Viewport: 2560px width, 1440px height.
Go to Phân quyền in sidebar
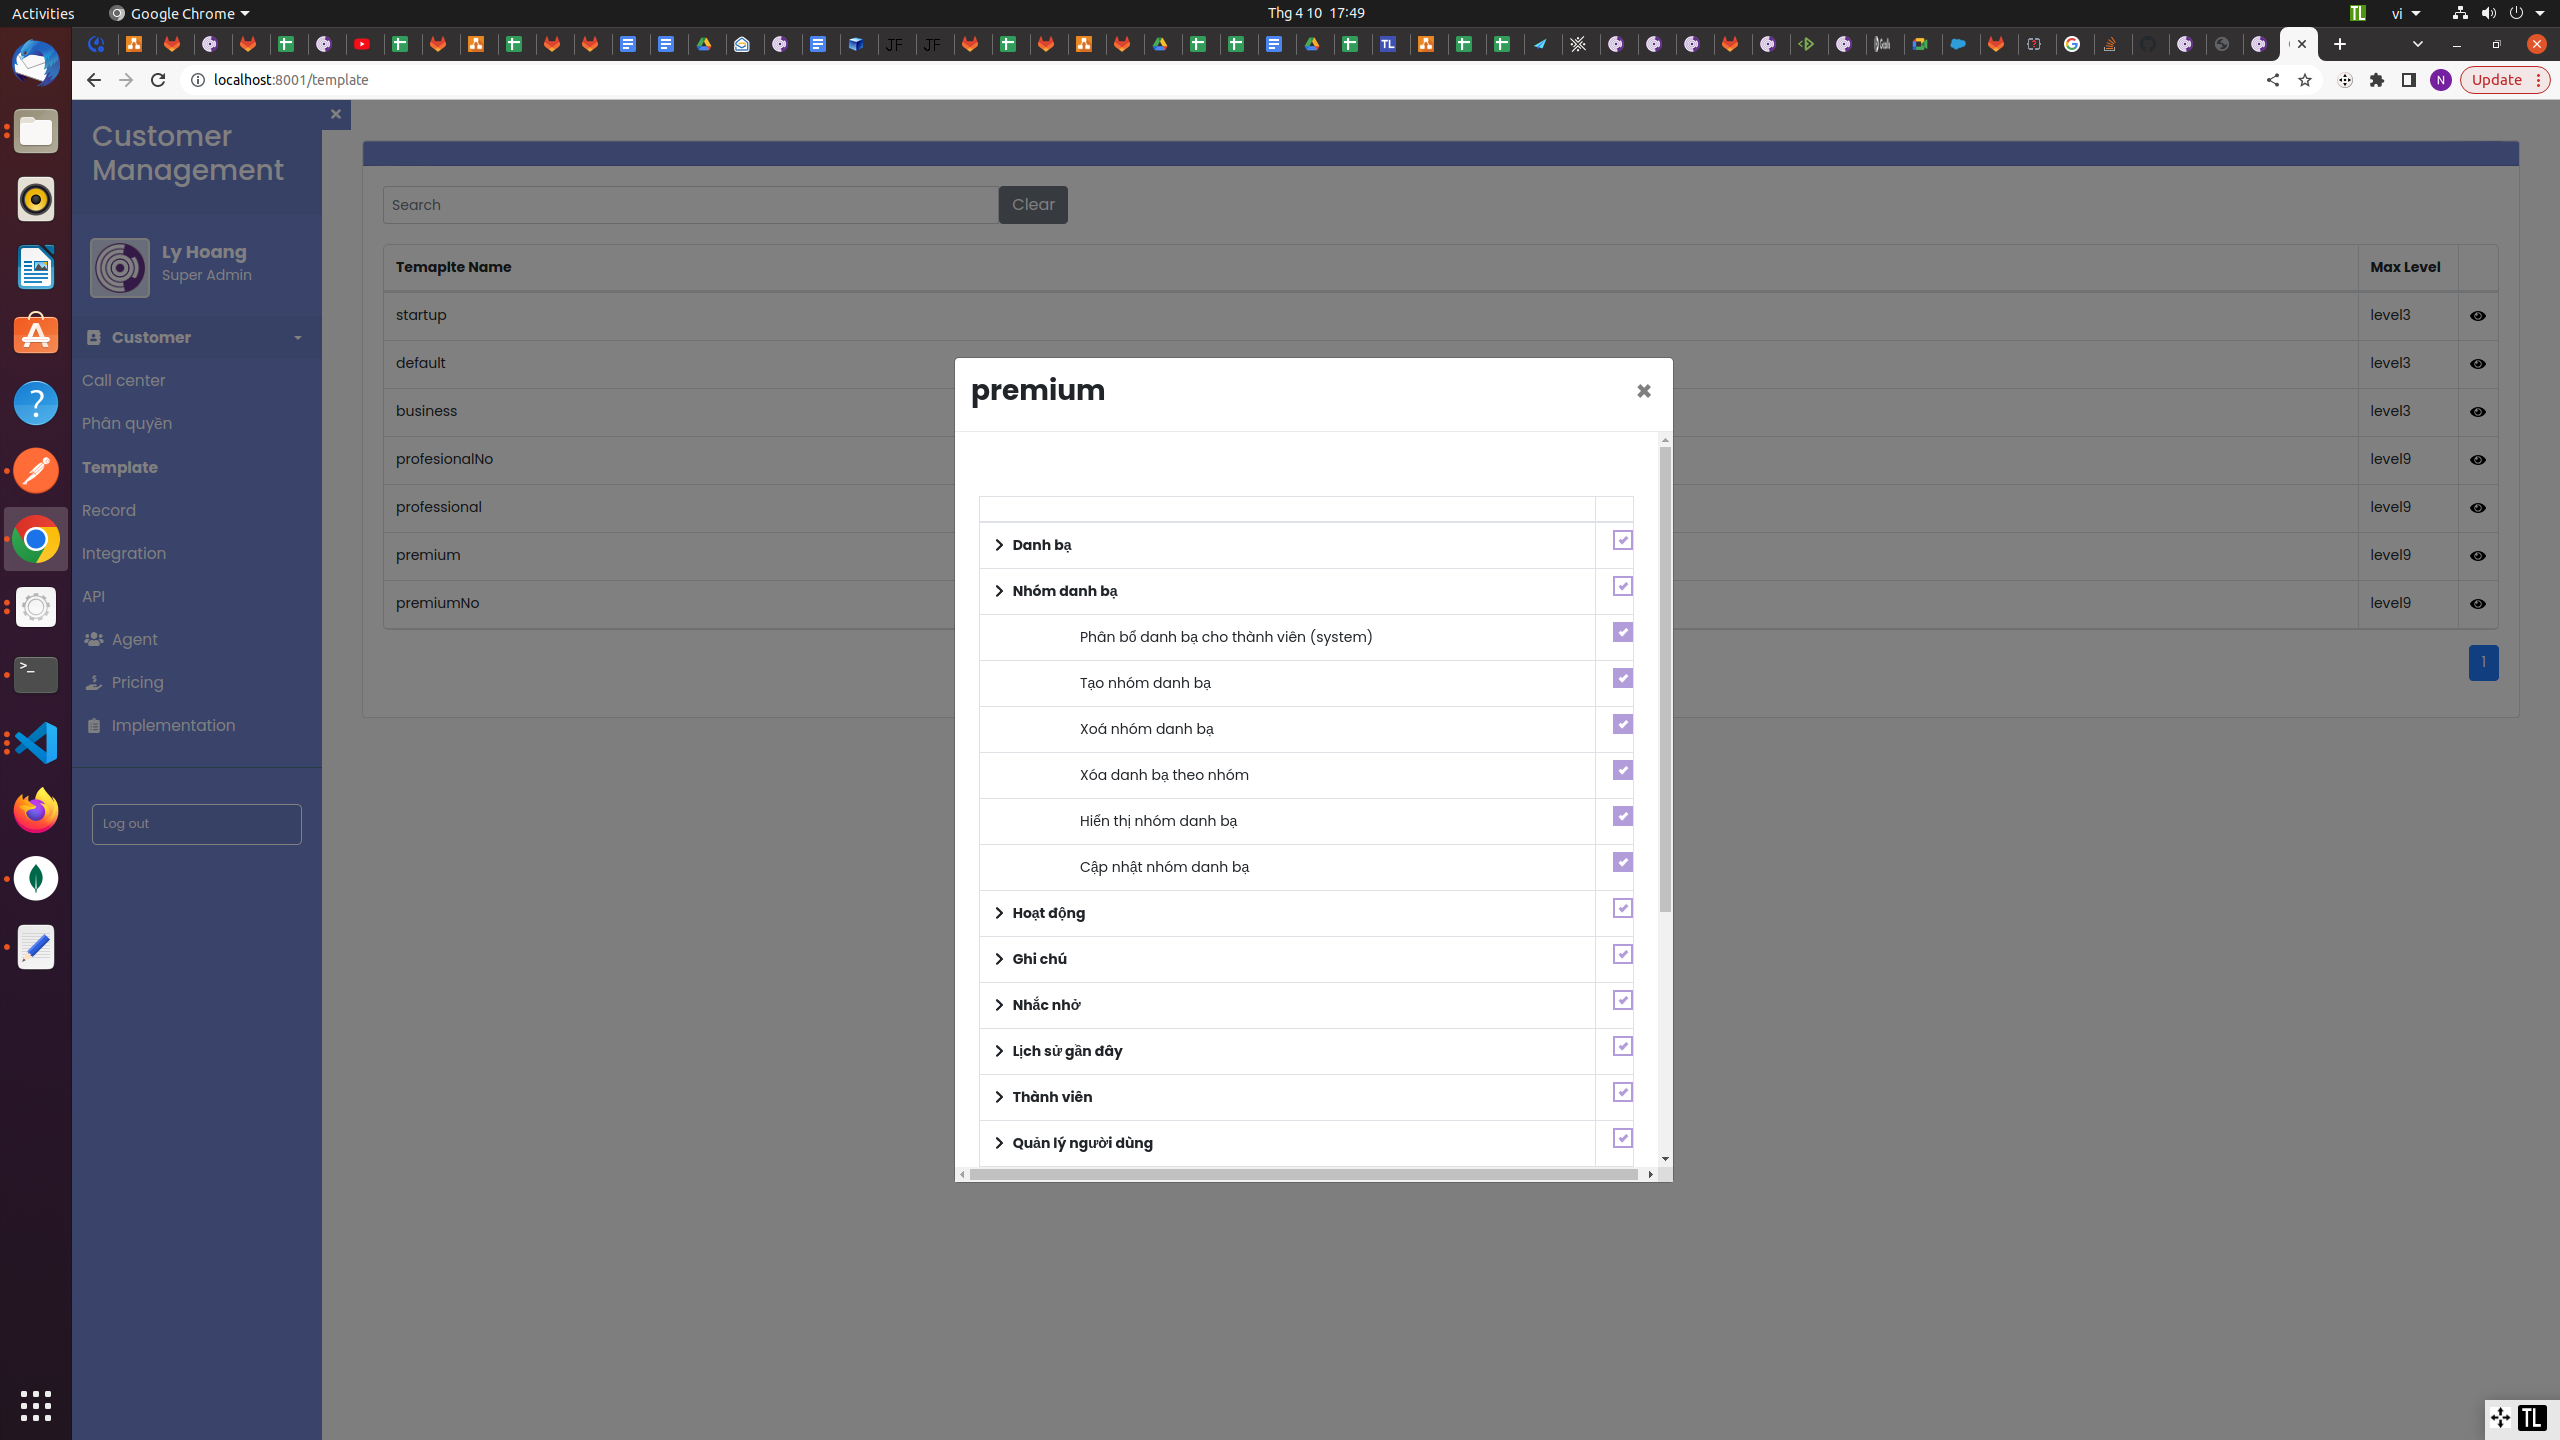click(x=127, y=423)
